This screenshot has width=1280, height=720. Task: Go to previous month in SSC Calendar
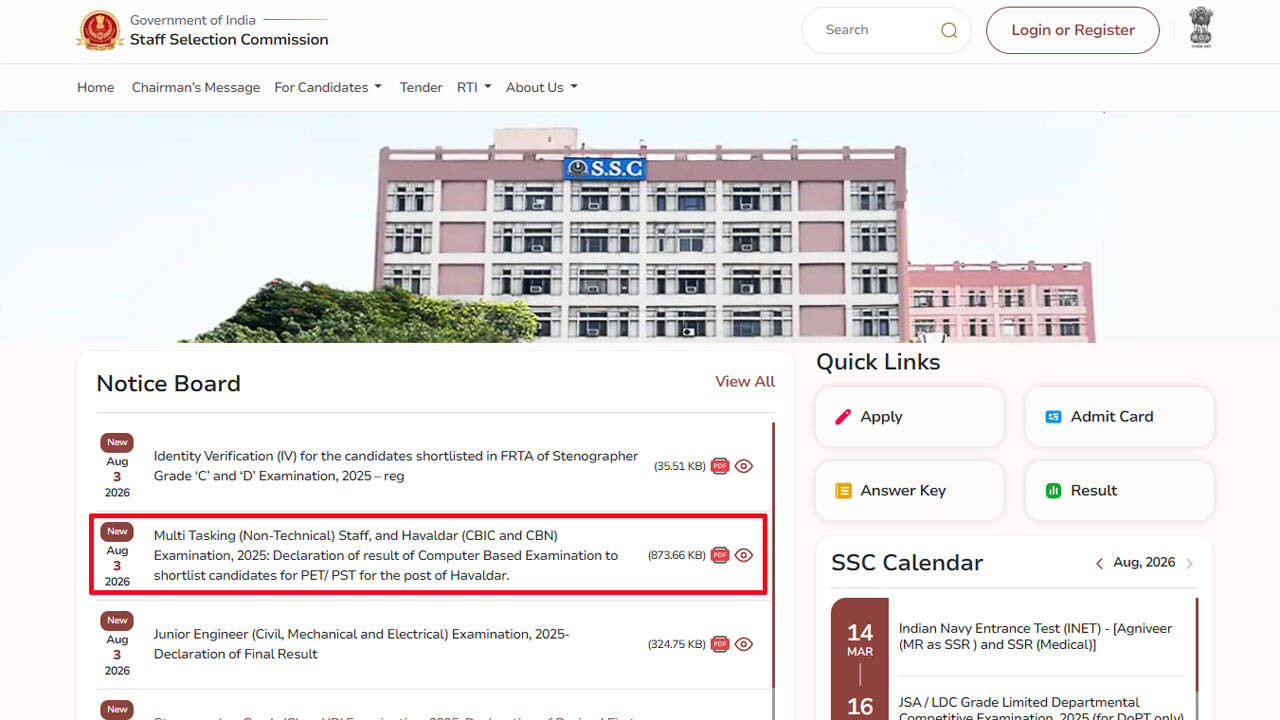click(1099, 563)
